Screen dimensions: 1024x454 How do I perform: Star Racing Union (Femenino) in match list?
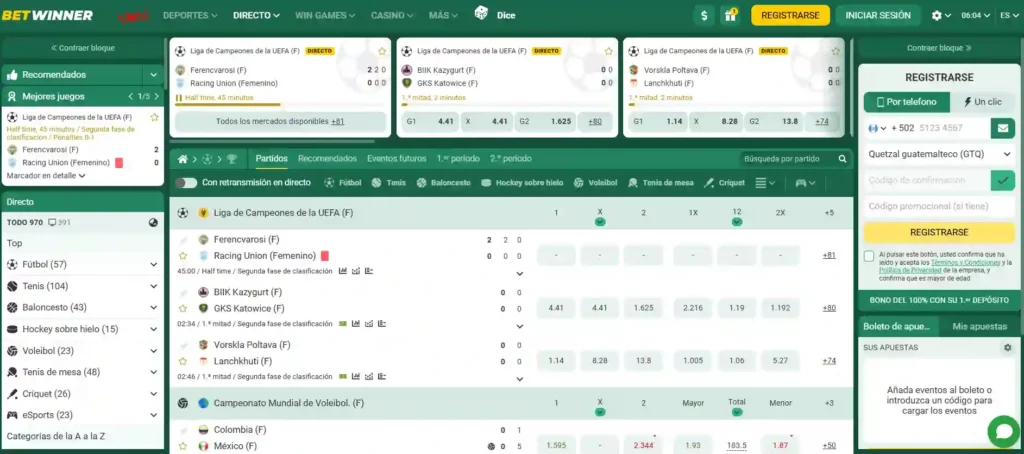(183, 256)
